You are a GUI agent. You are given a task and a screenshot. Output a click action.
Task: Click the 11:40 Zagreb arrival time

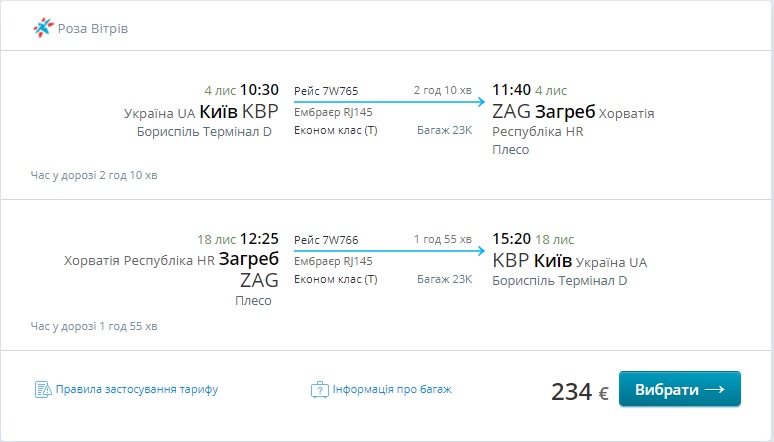(511, 90)
